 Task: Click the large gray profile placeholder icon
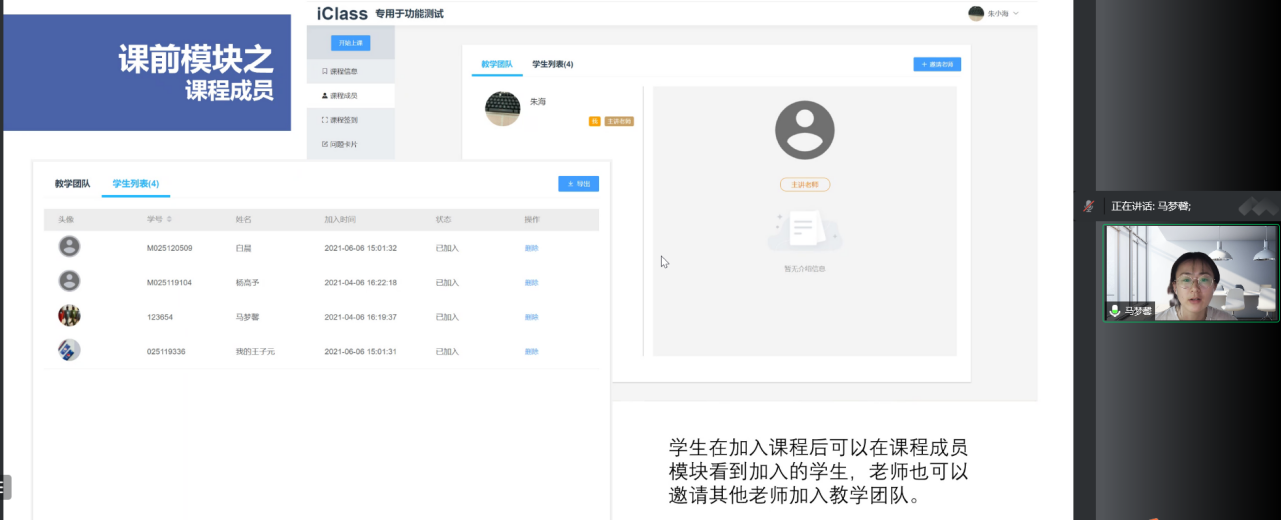click(804, 129)
